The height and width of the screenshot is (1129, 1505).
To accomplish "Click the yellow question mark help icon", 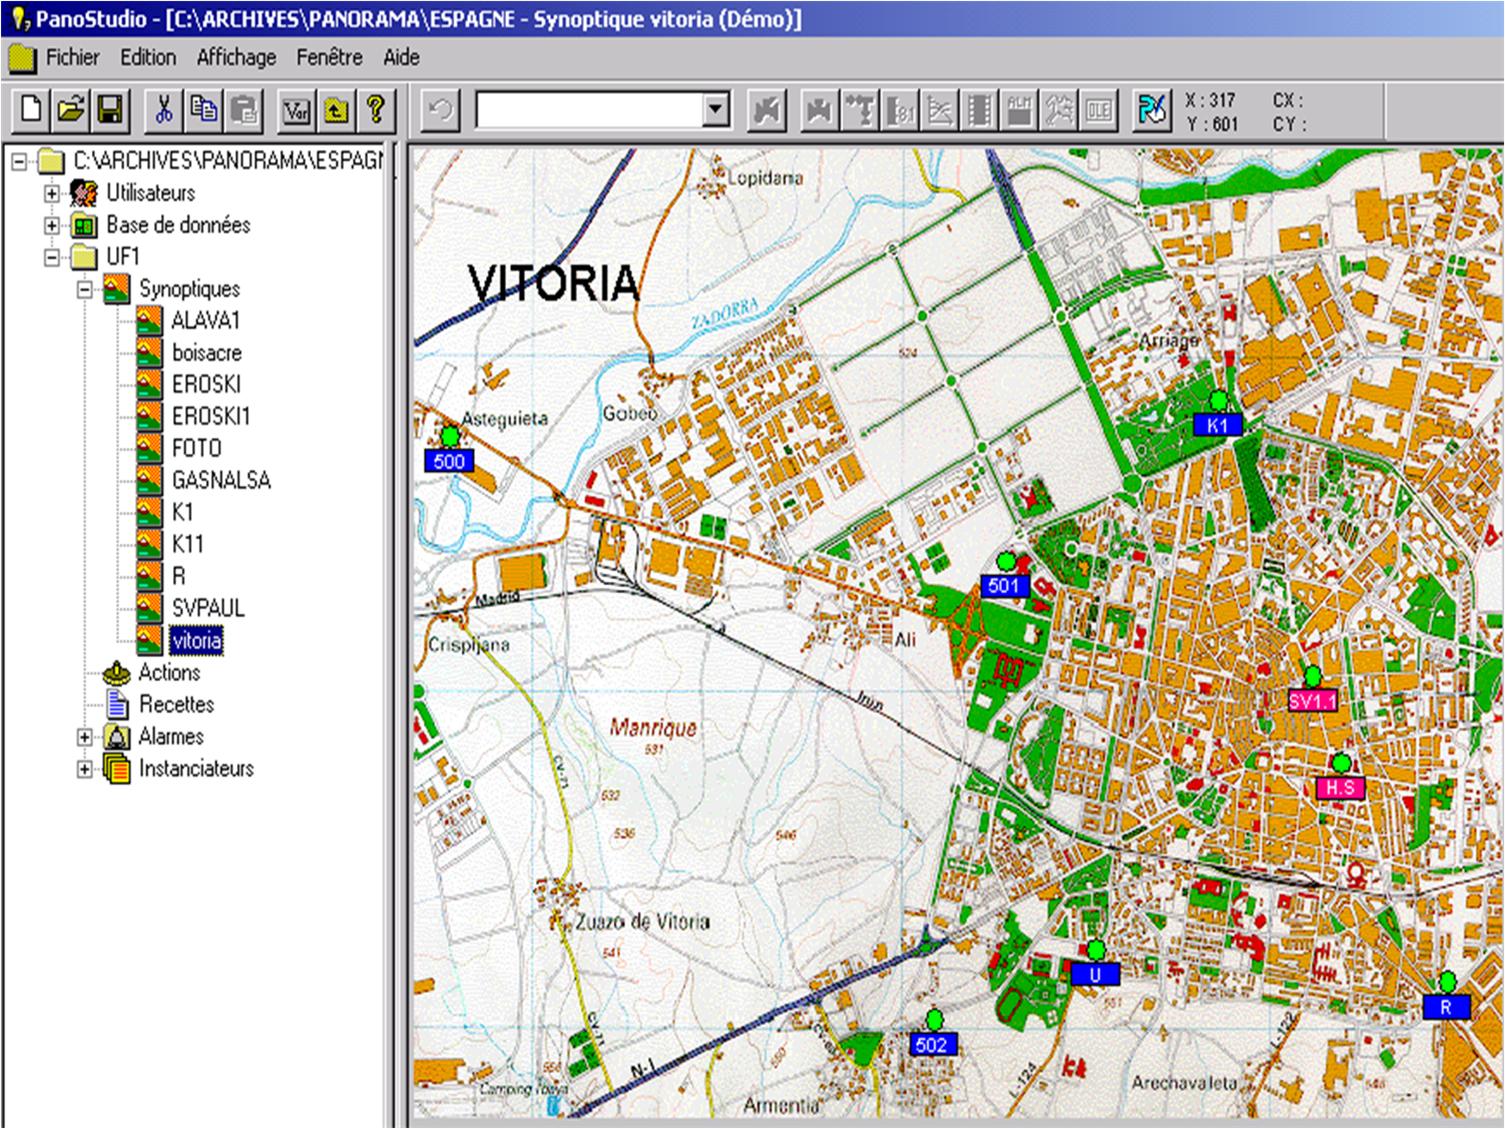I will (376, 110).
